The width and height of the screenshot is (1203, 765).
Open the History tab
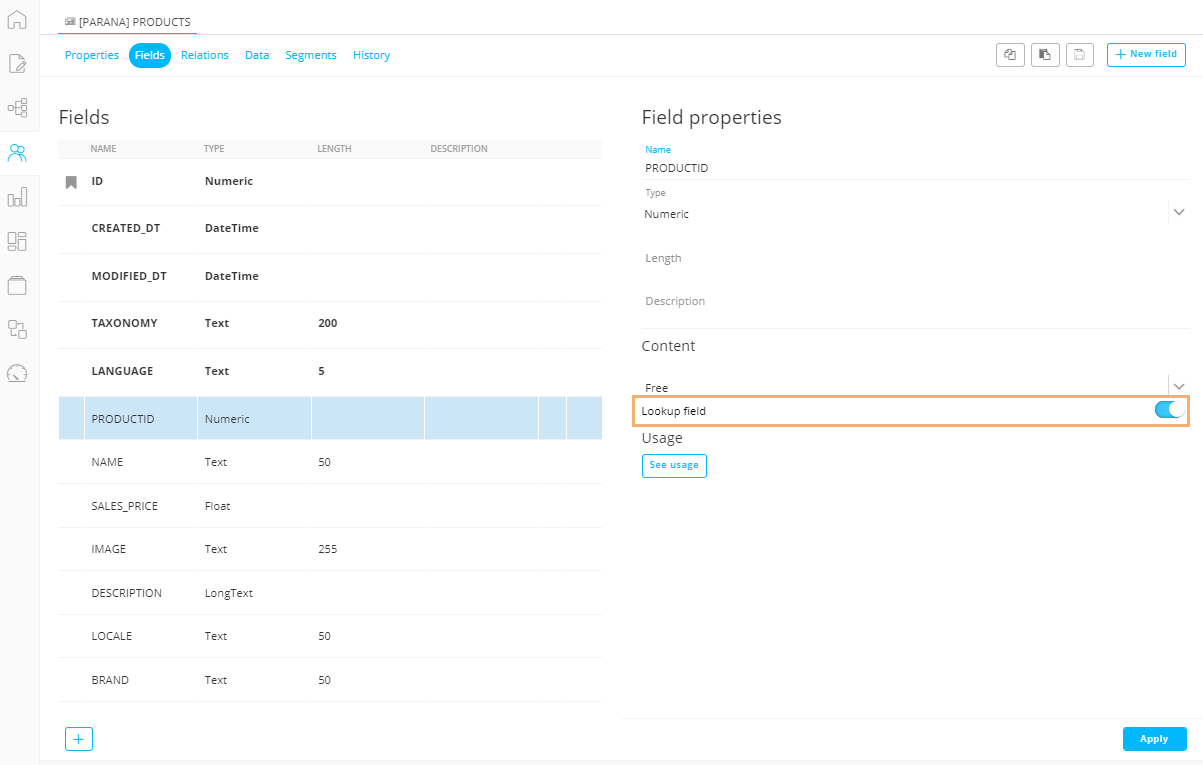pos(371,55)
